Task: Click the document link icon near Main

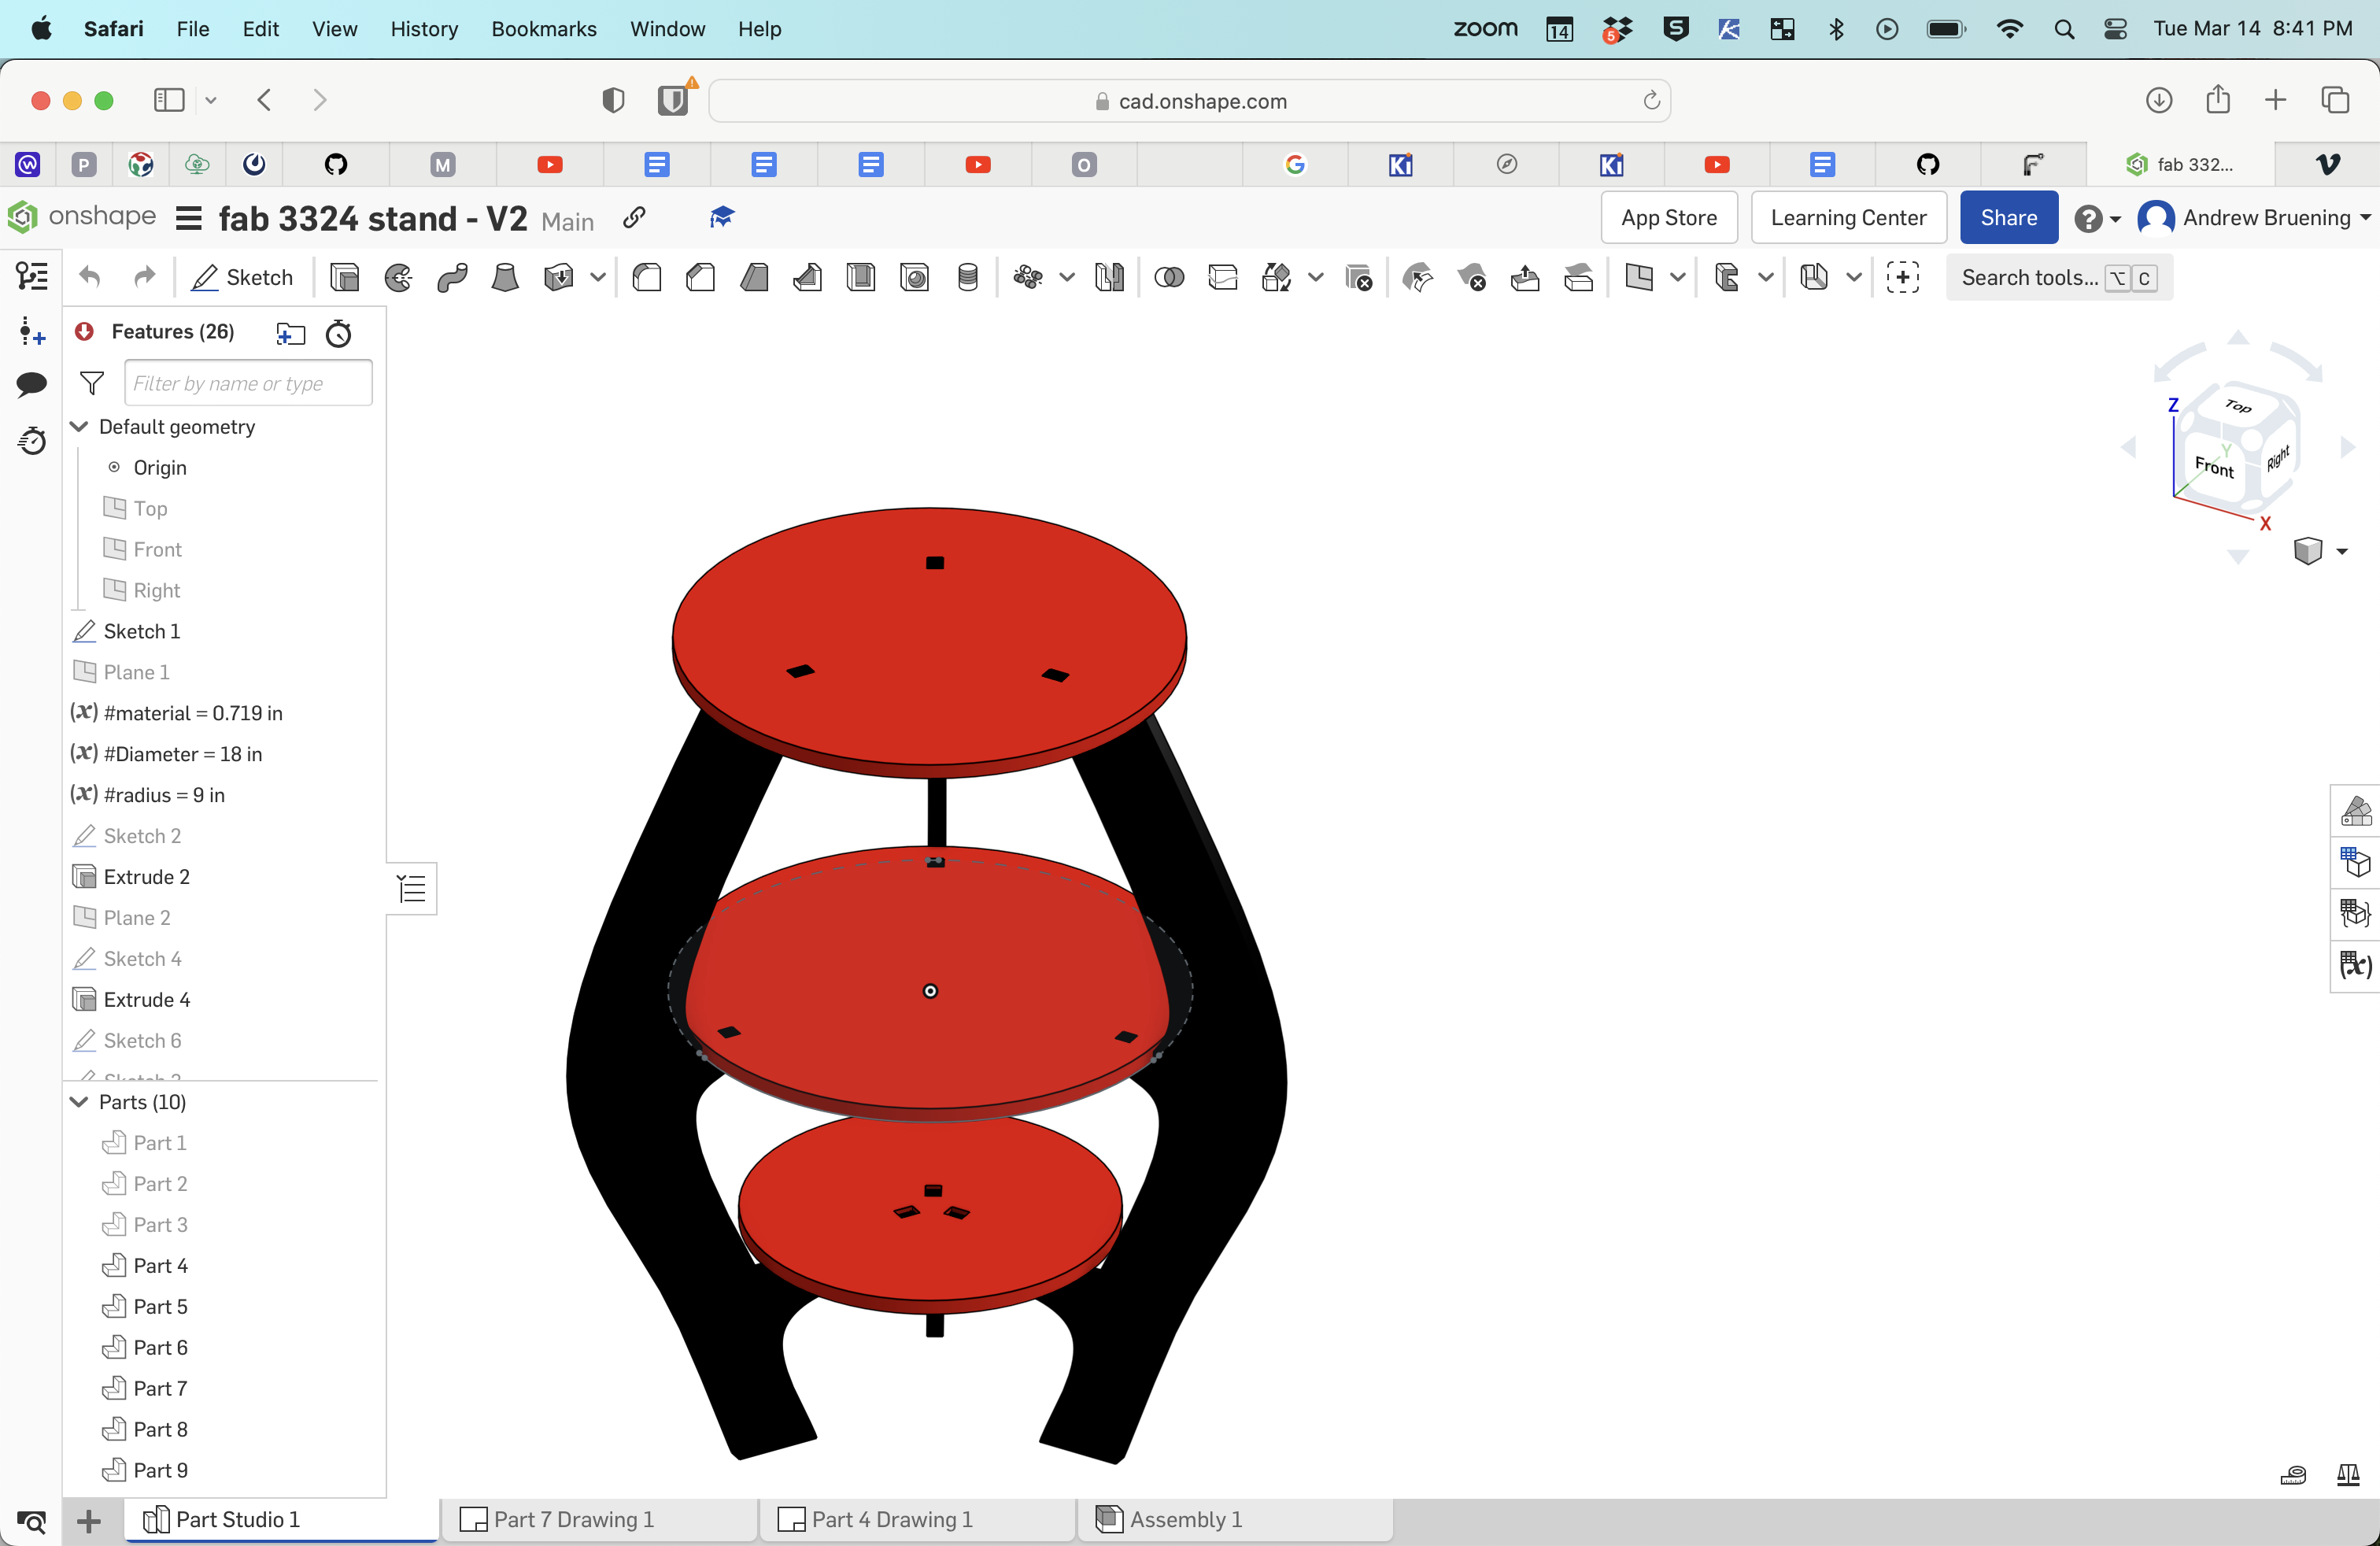Action: tap(634, 218)
